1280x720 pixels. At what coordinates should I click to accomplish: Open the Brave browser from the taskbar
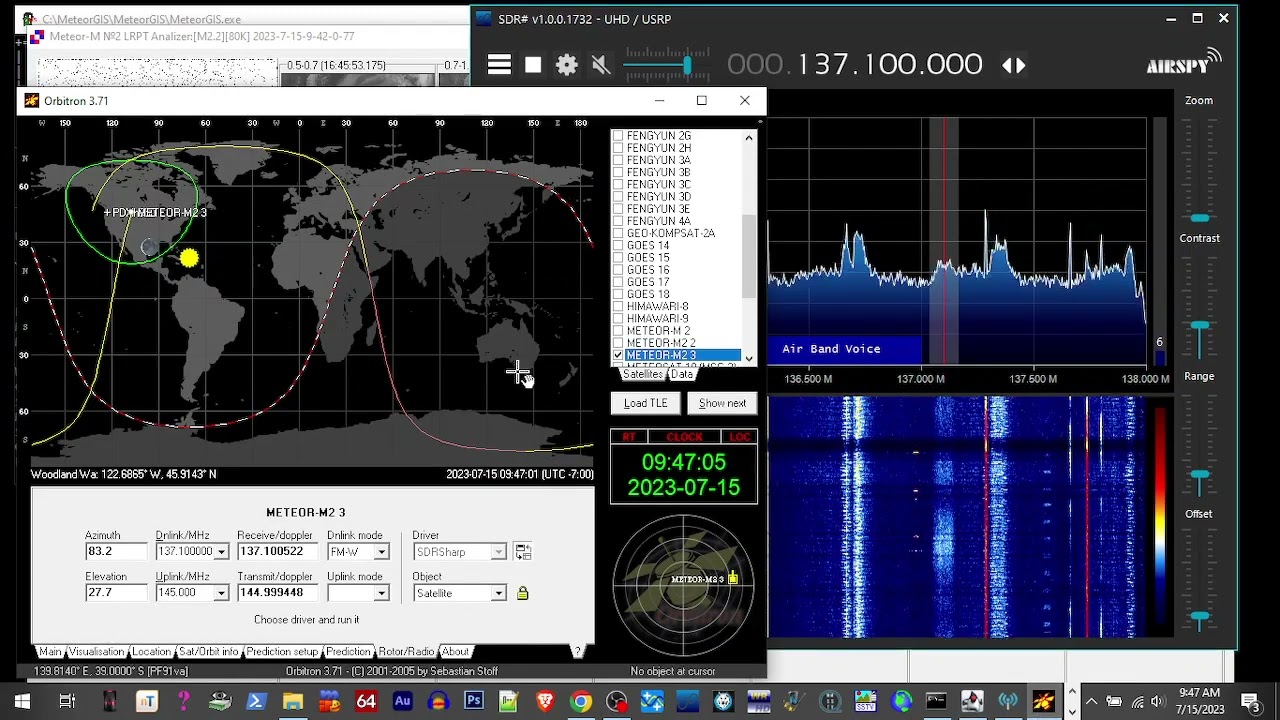click(544, 701)
